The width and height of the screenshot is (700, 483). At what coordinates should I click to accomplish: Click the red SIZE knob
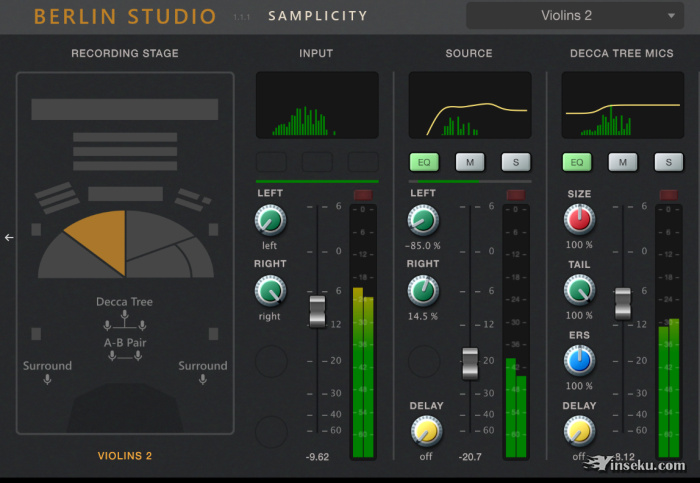pos(580,220)
